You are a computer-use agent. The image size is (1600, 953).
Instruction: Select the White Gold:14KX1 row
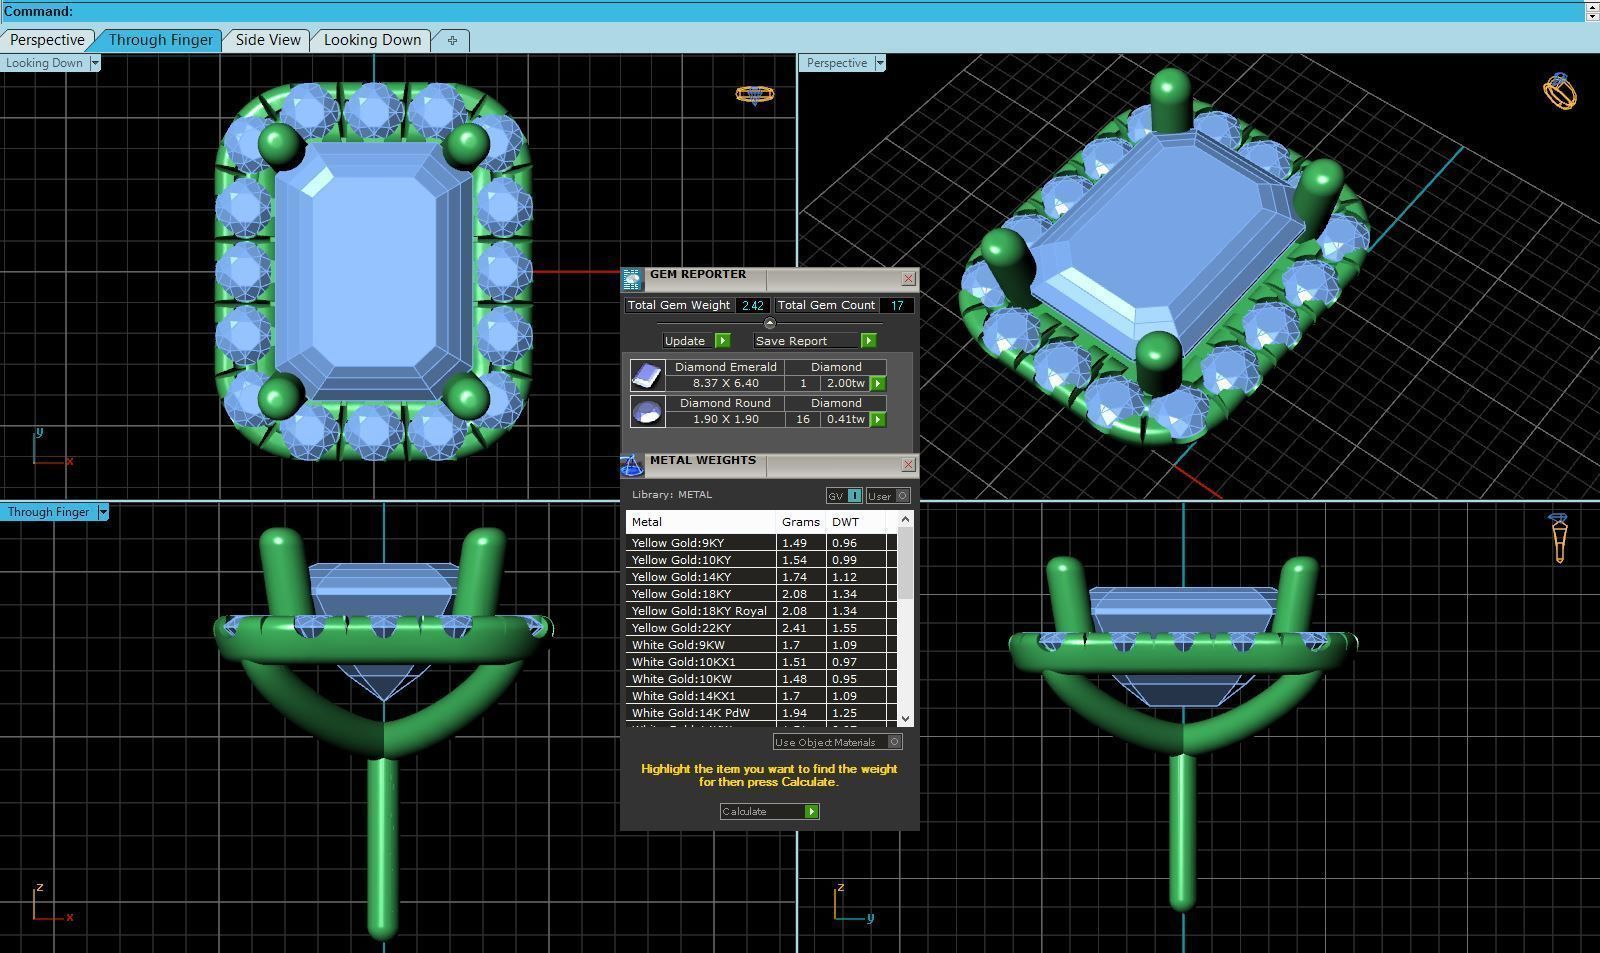point(761,696)
